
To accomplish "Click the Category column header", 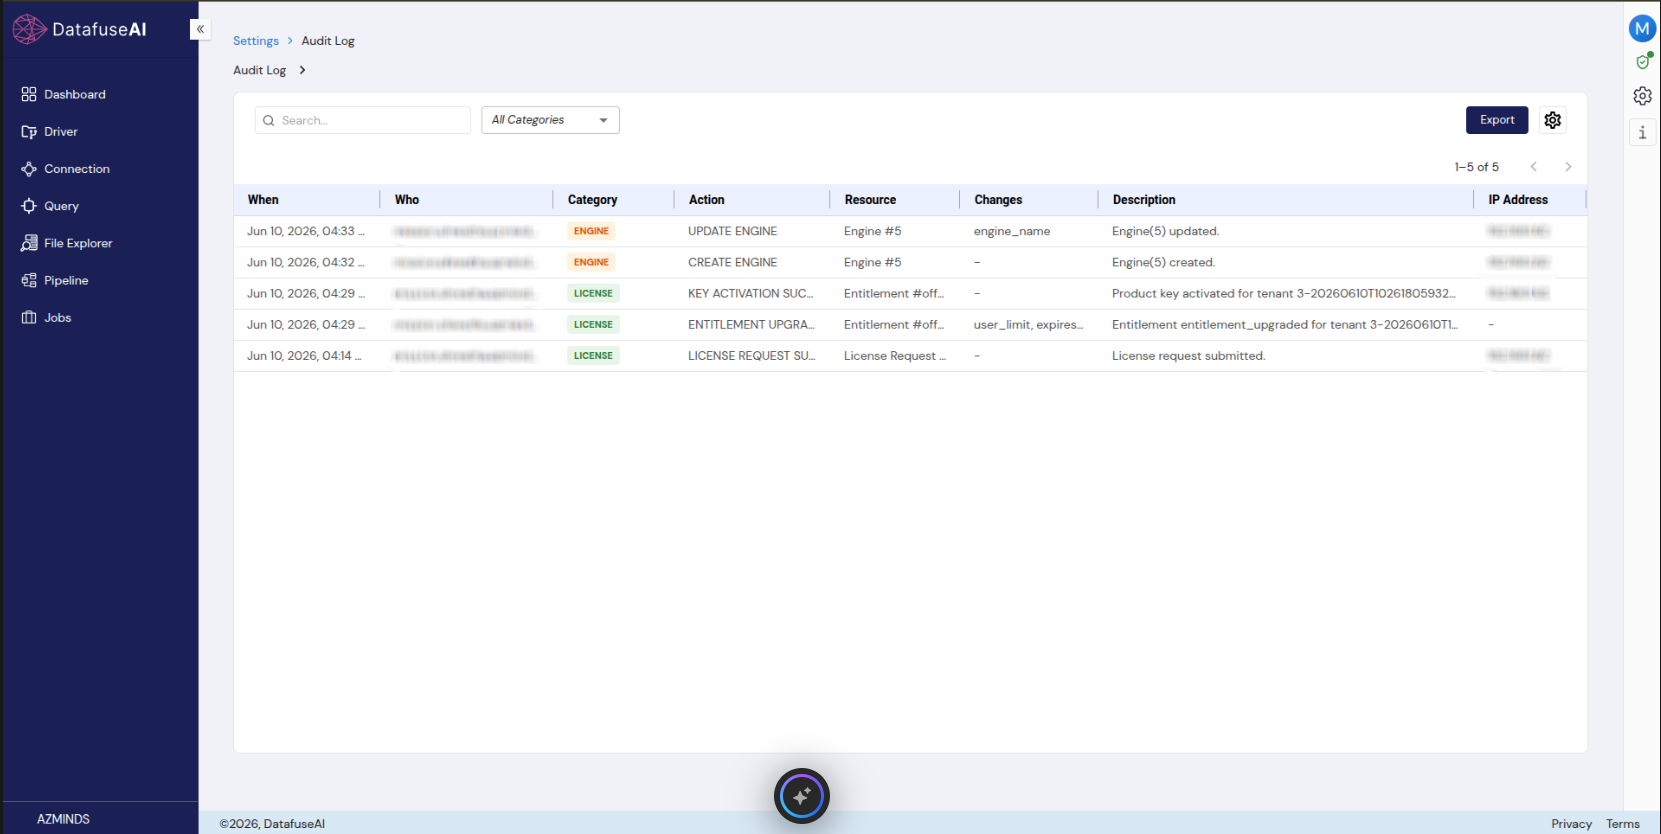I will click(x=592, y=200).
